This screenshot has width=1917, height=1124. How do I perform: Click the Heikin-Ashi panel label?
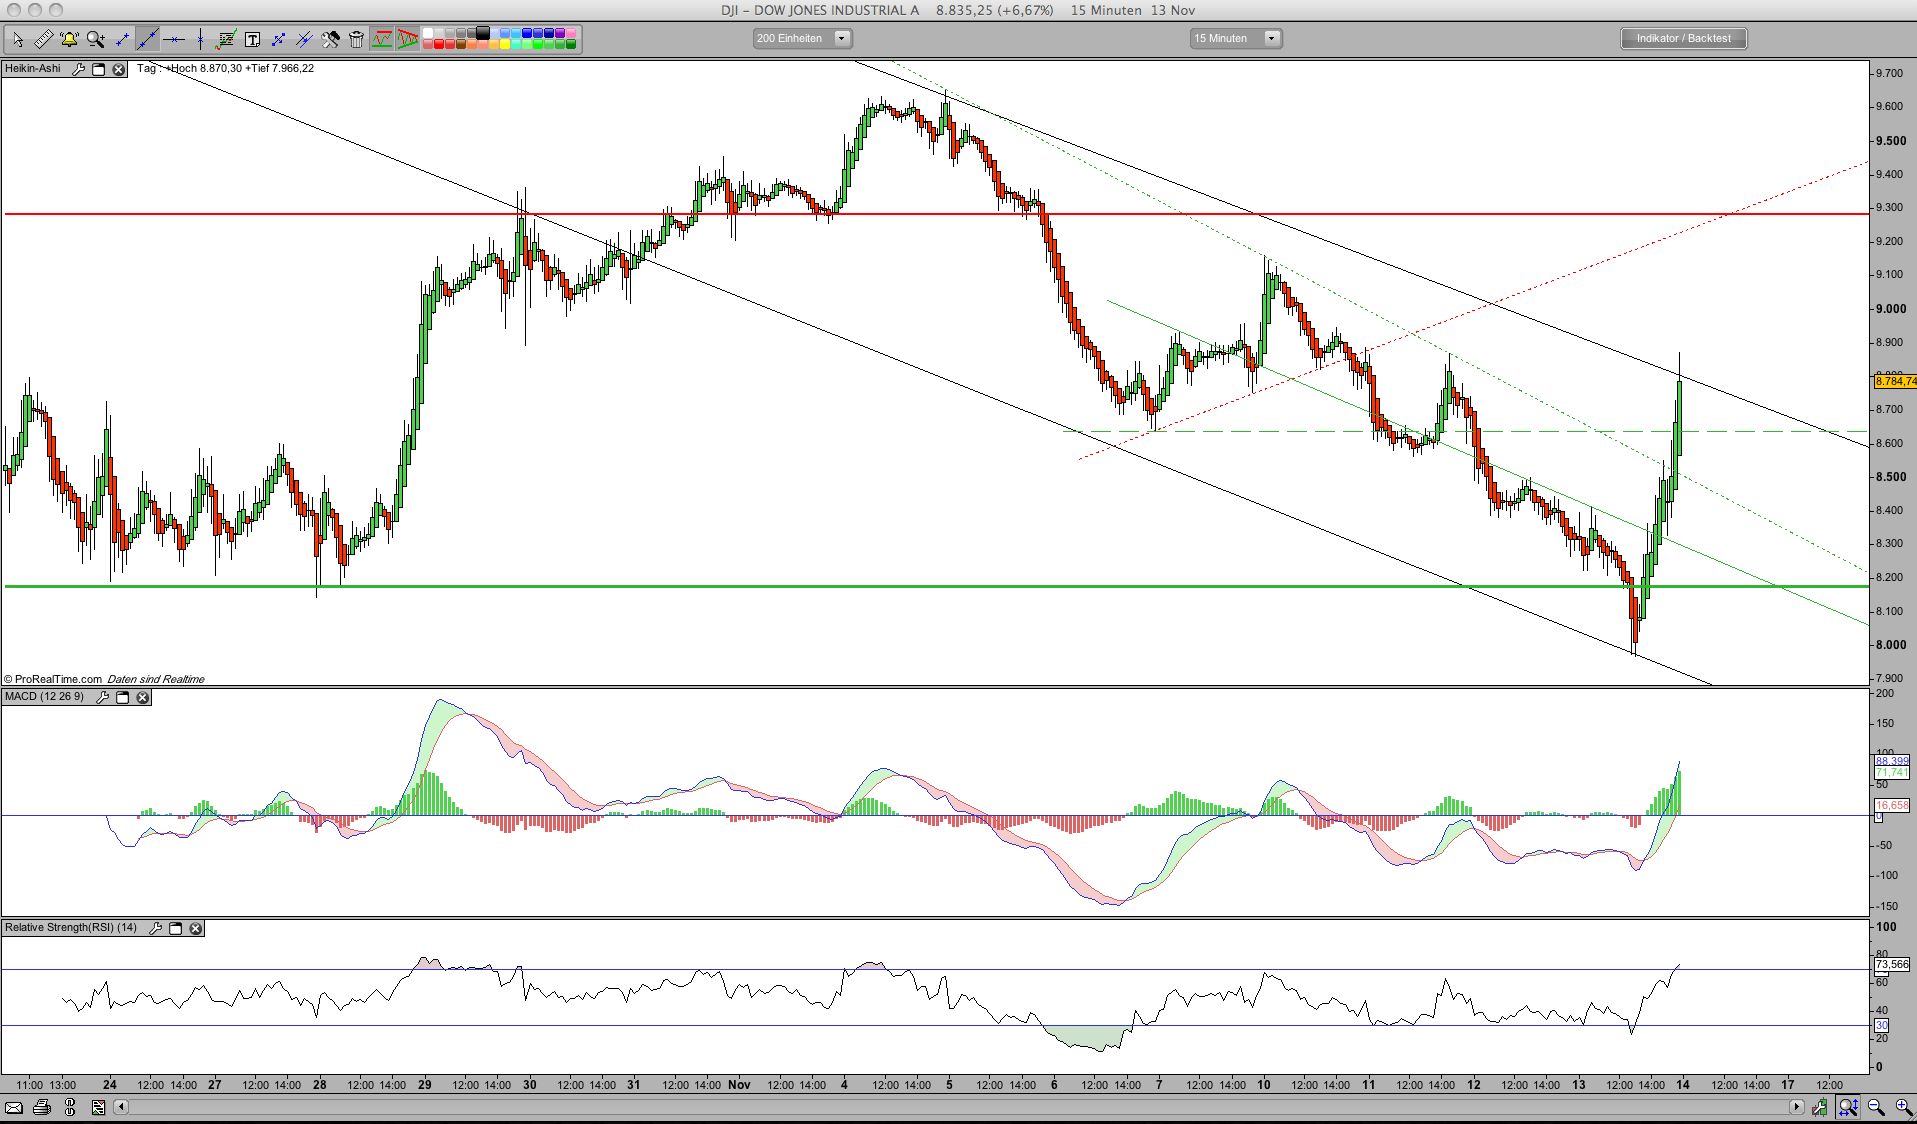point(33,69)
